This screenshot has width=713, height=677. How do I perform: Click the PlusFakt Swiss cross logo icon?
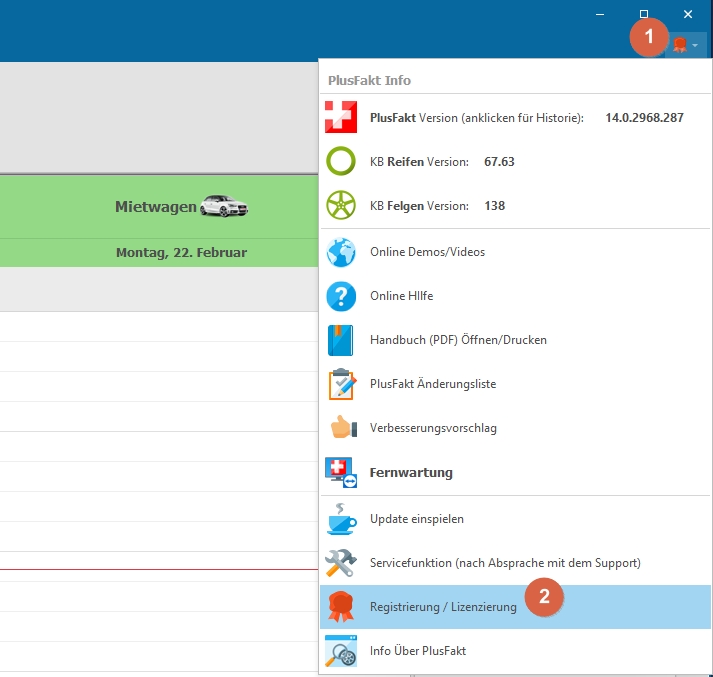(341, 117)
